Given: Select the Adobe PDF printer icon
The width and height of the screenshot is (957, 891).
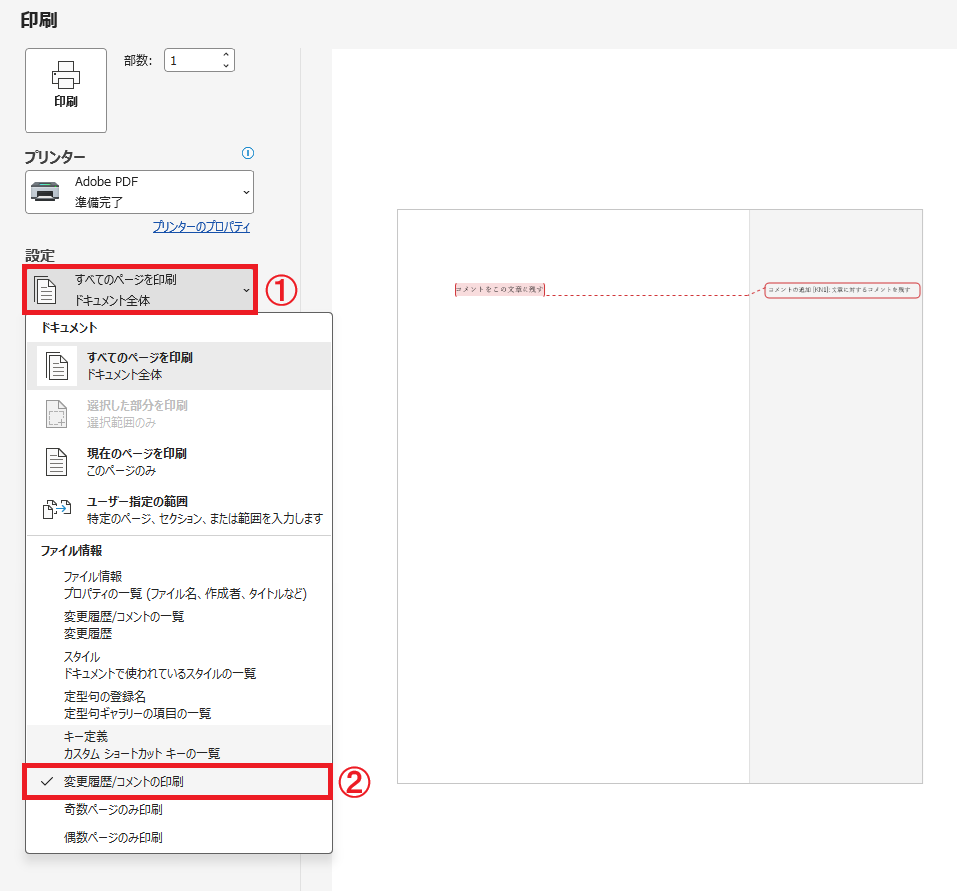Looking at the screenshot, I should (45, 191).
